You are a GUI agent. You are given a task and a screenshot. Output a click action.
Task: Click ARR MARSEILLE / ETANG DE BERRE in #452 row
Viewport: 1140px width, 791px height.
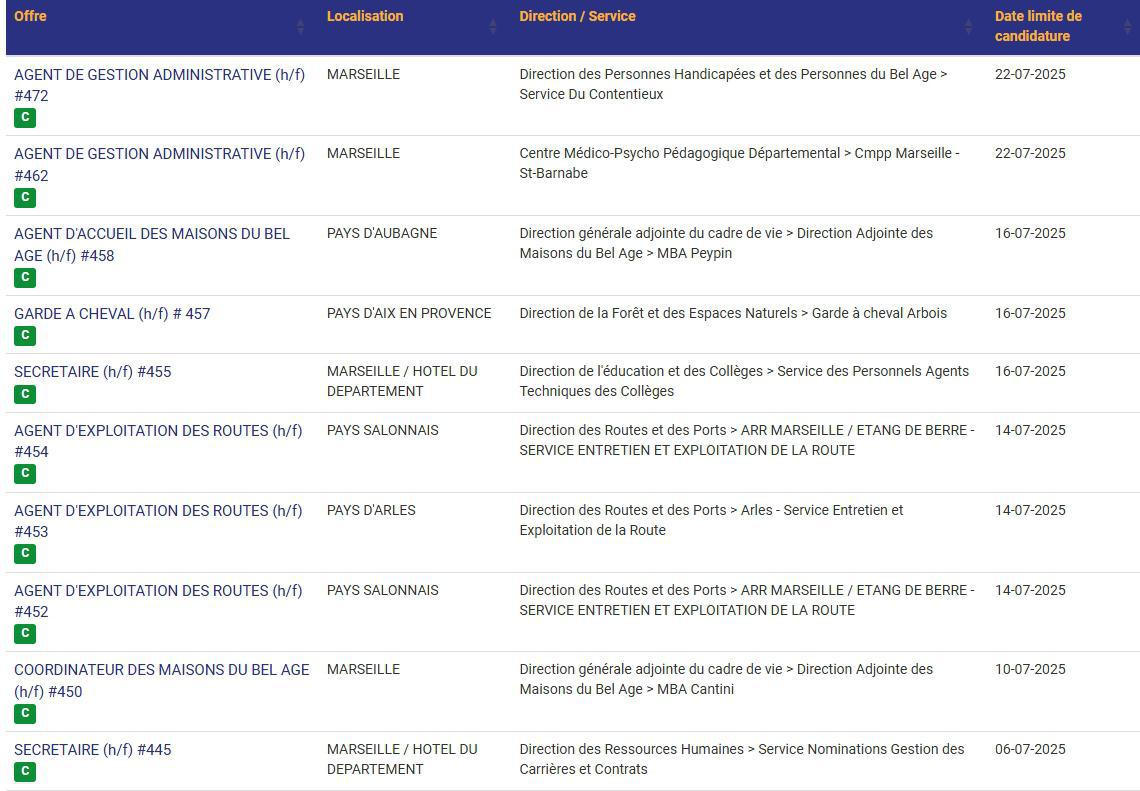click(854, 590)
